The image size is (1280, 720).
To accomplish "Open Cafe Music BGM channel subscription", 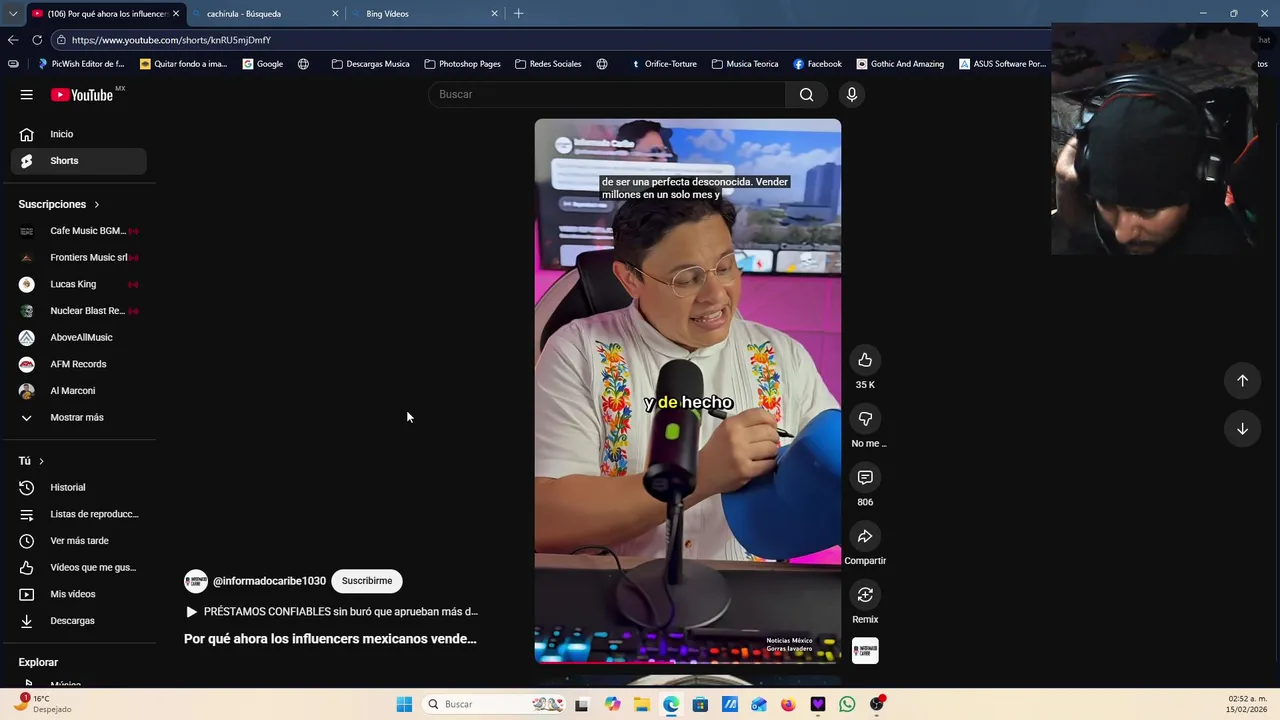I will 78,231.
